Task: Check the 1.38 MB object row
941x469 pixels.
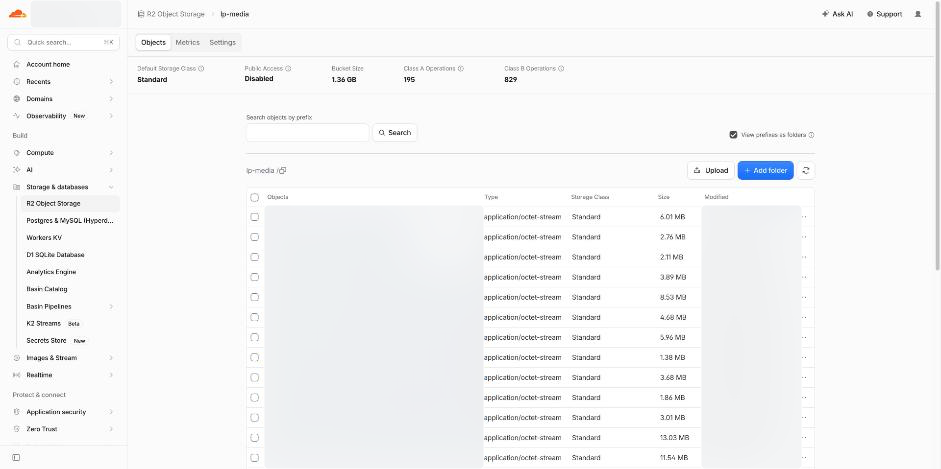Action: point(254,357)
